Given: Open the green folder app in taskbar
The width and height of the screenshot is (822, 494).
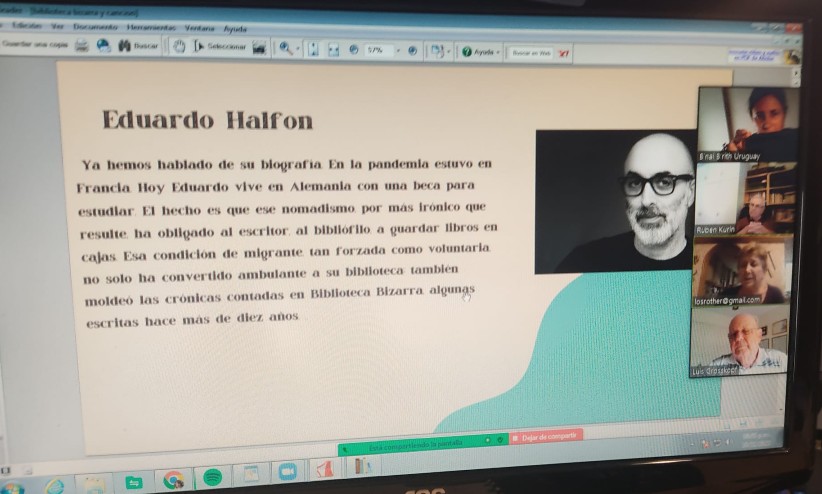Looking at the screenshot, I should pyautogui.click(x=134, y=482).
